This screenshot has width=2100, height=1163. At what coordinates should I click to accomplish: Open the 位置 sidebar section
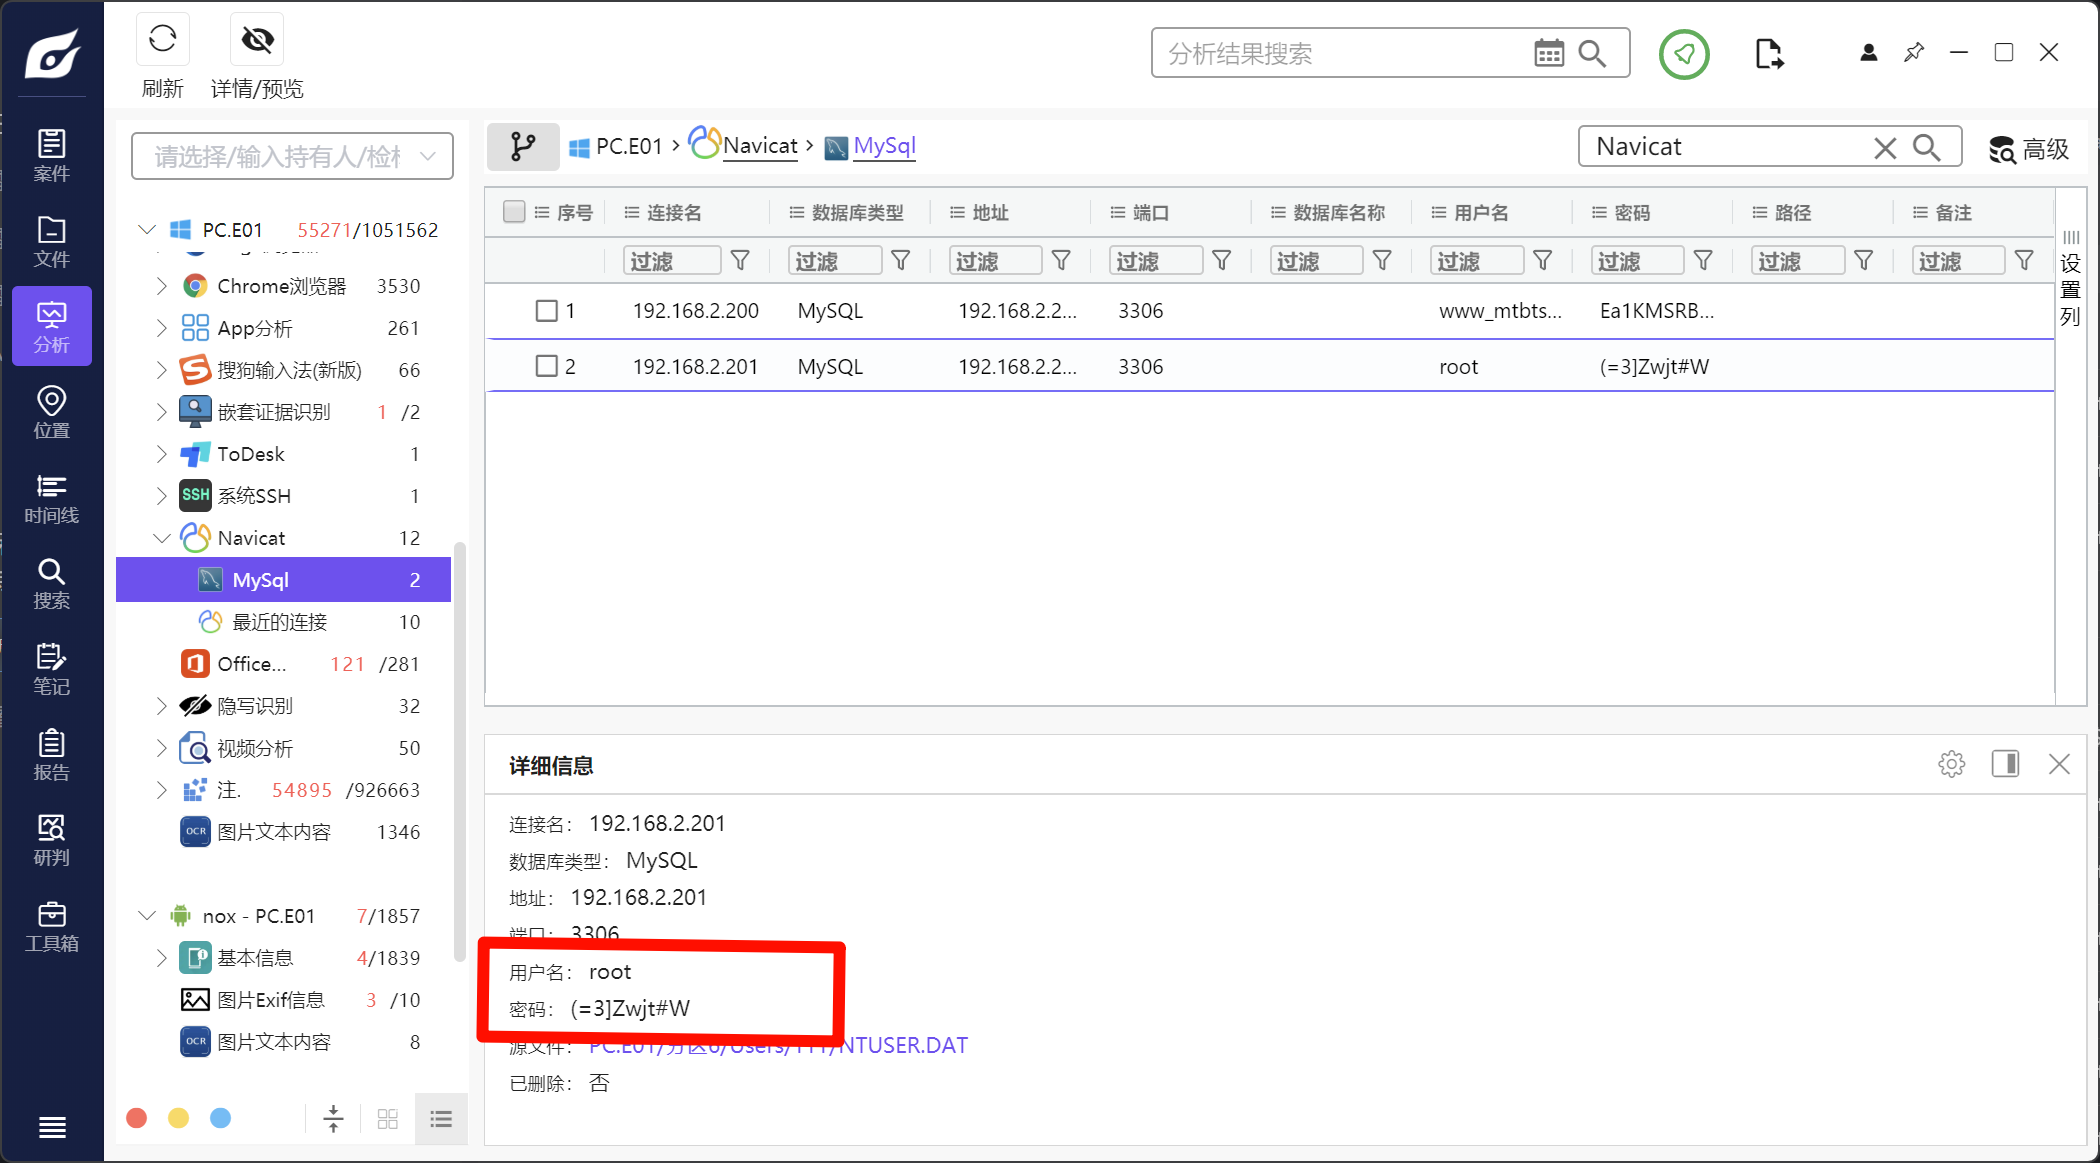(x=52, y=412)
